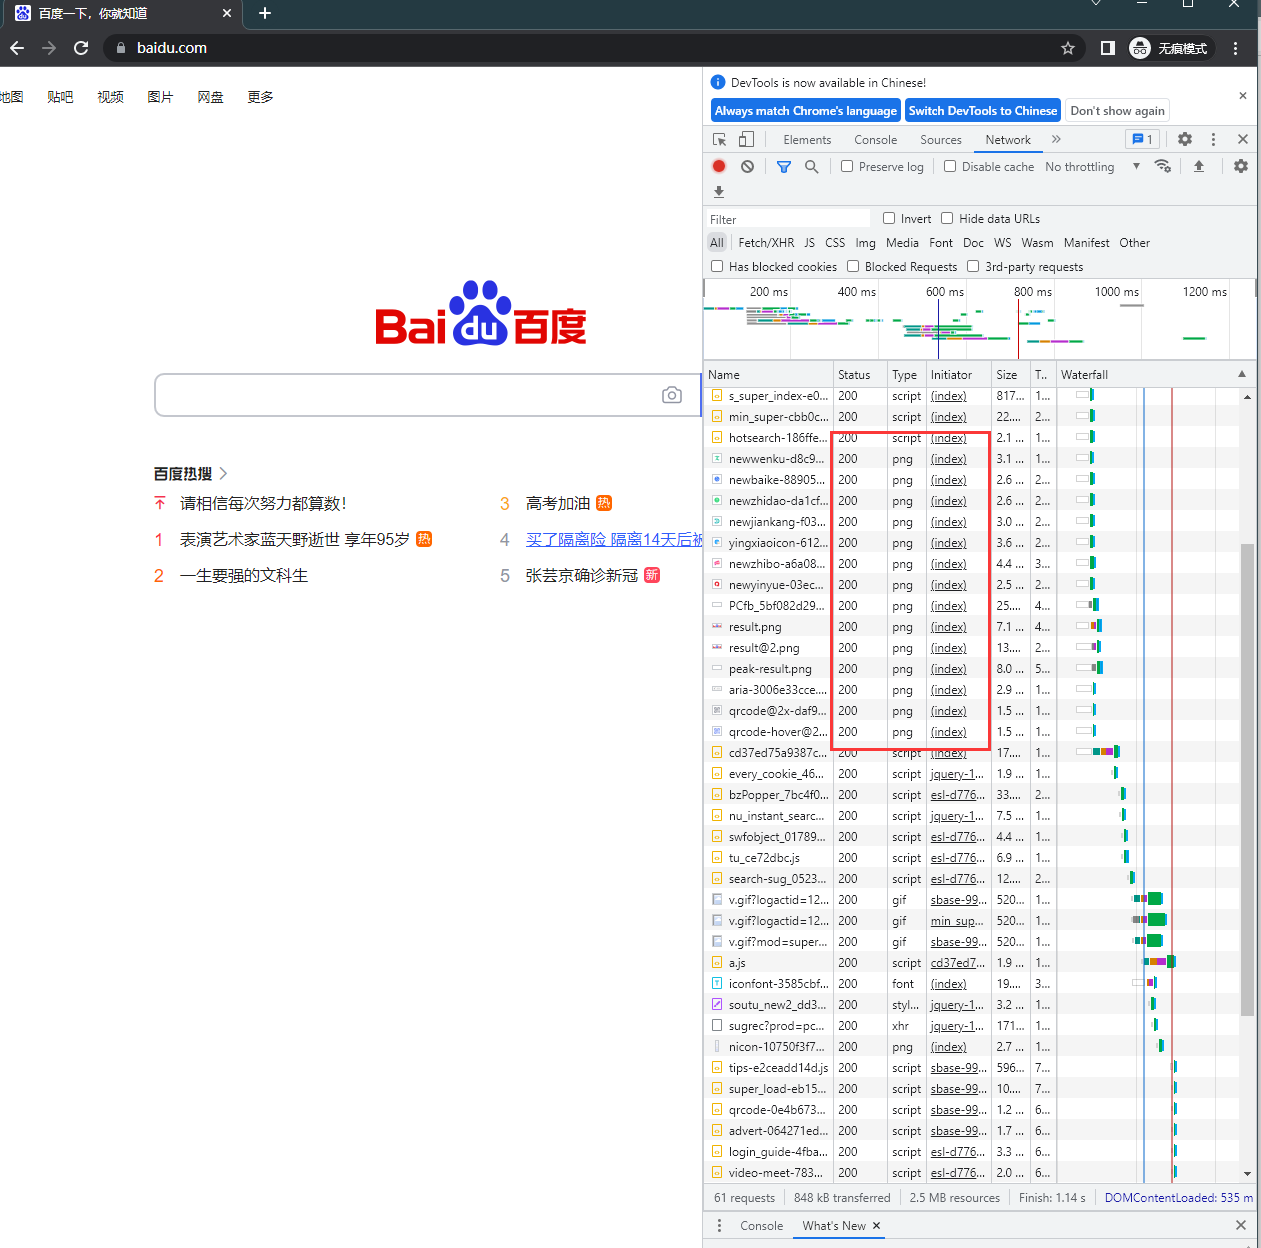Click Always match Chrome's language
Image resolution: width=1261 pixels, height=1248 pixels.
point(805,111)
